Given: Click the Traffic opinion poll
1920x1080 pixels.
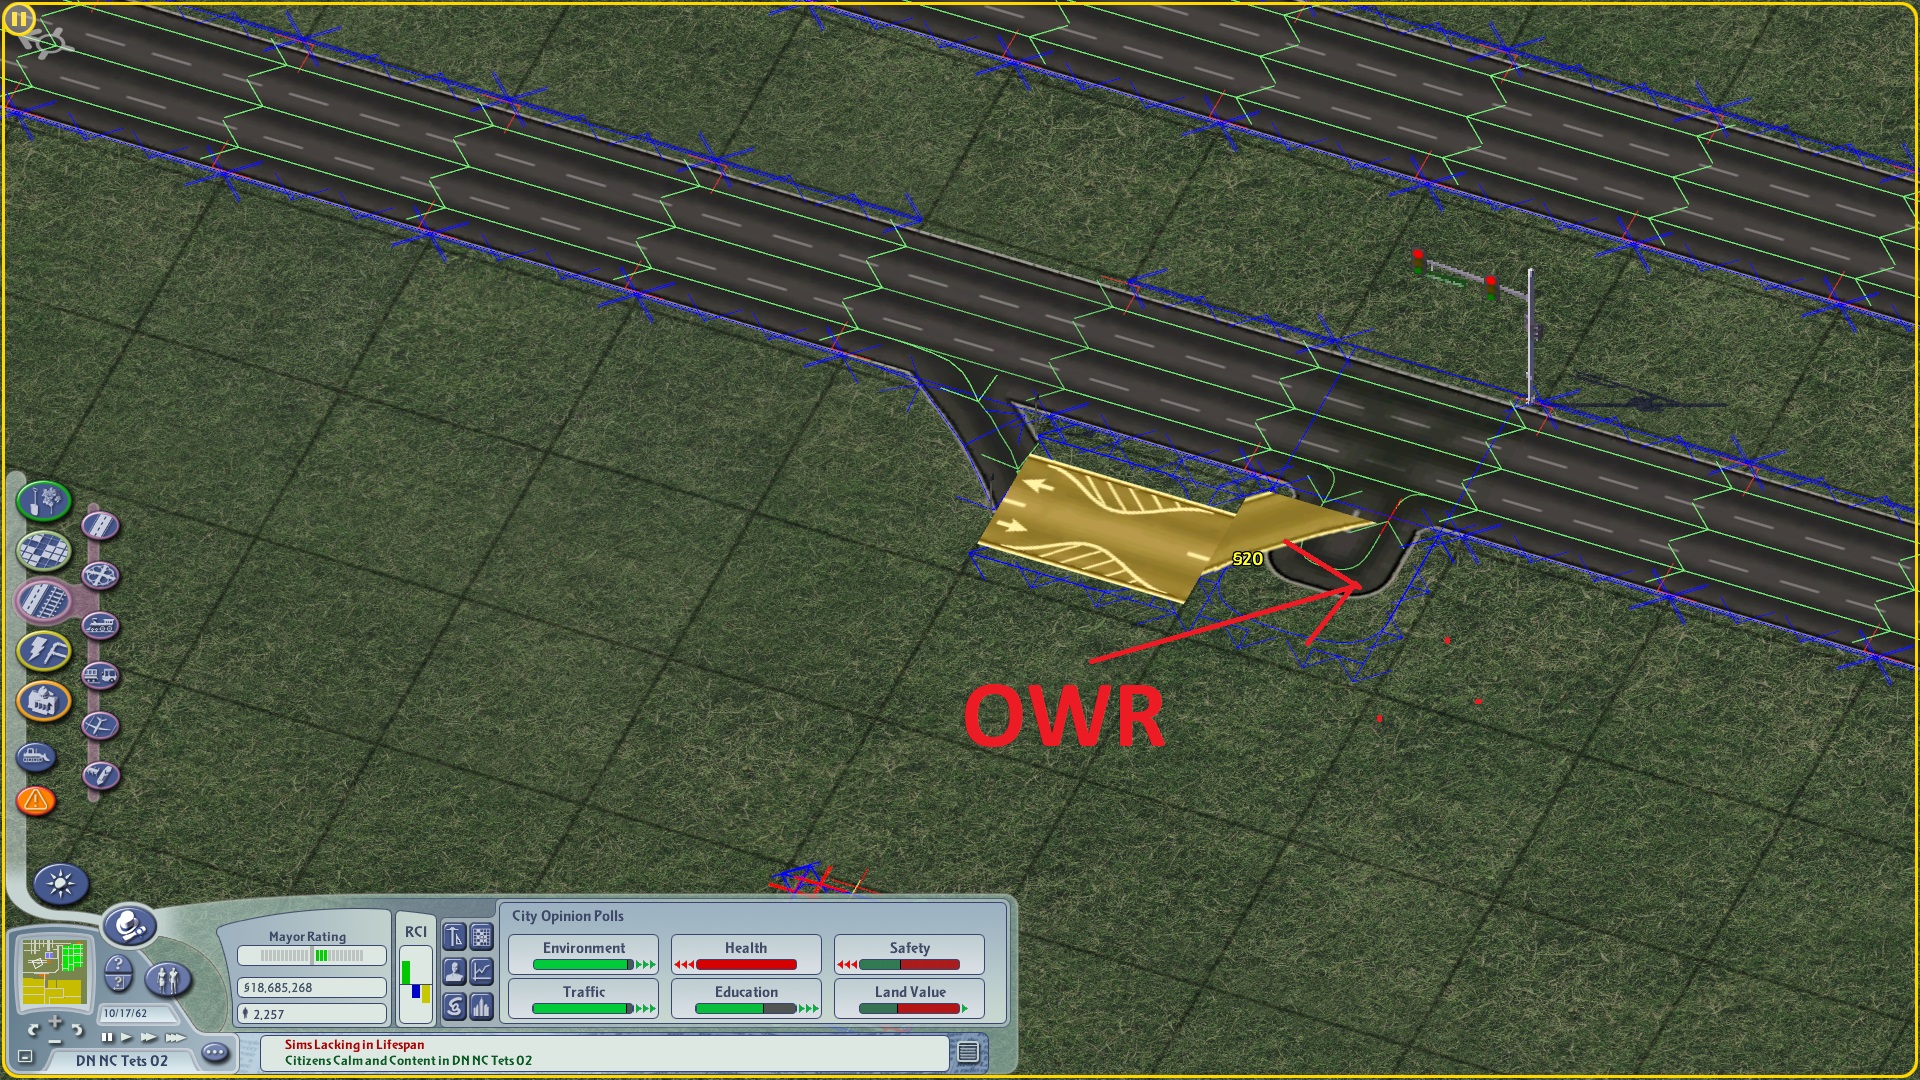Looking at the screenshot, I should point(584,999).
